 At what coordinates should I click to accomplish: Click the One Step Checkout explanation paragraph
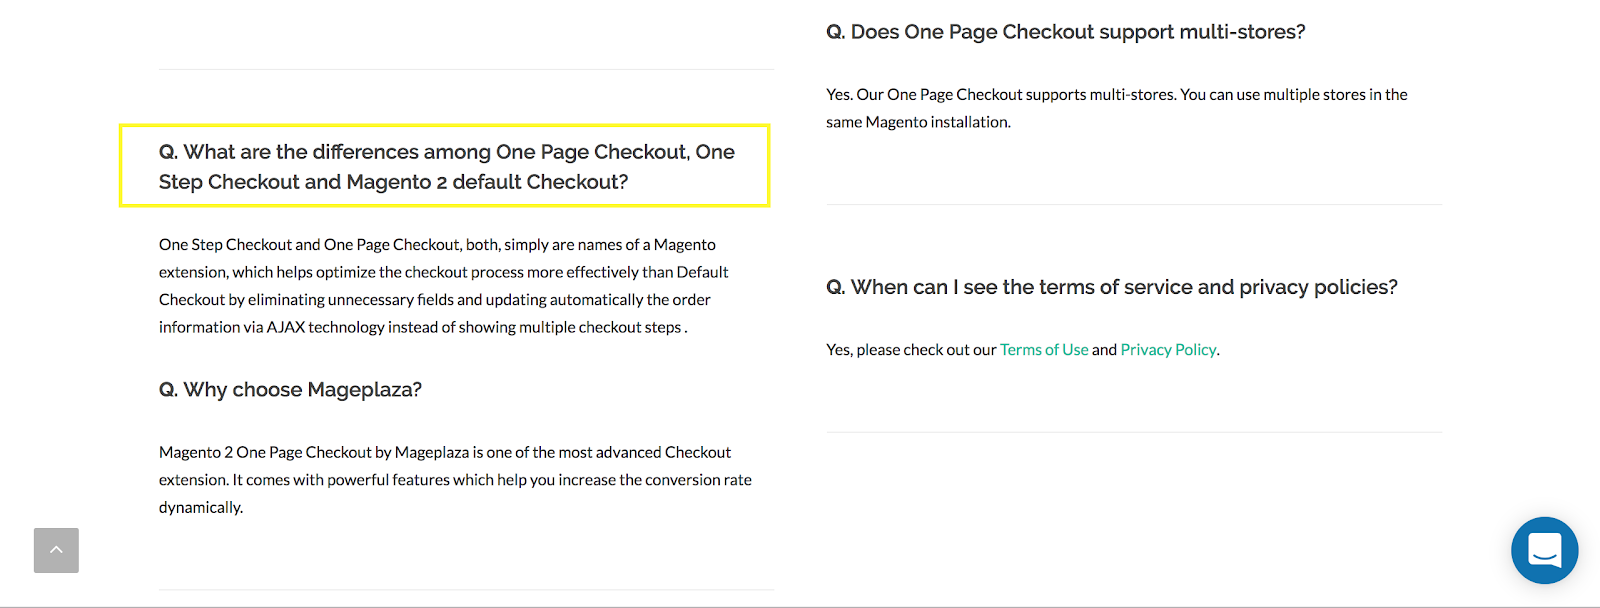(x=444, y=286)
